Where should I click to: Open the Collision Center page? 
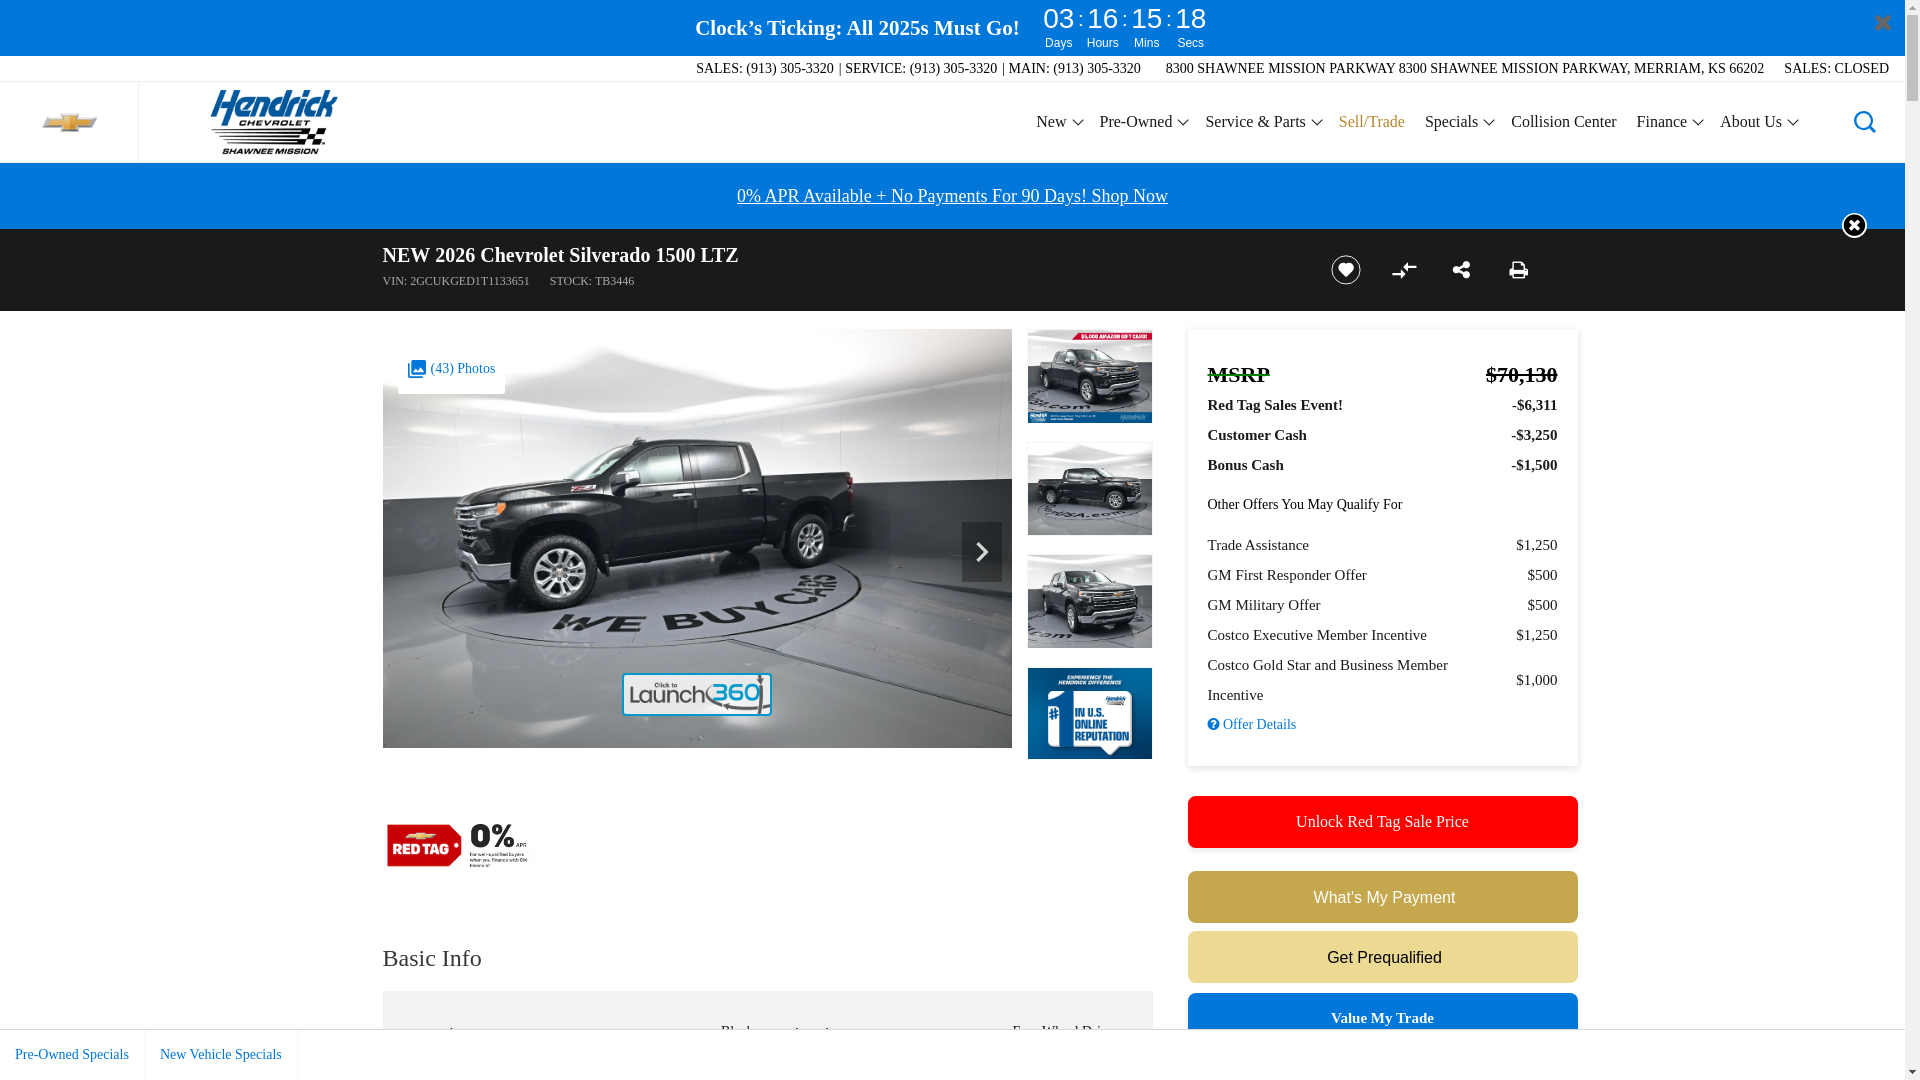pyautogui.click(x=1563, y=122)
